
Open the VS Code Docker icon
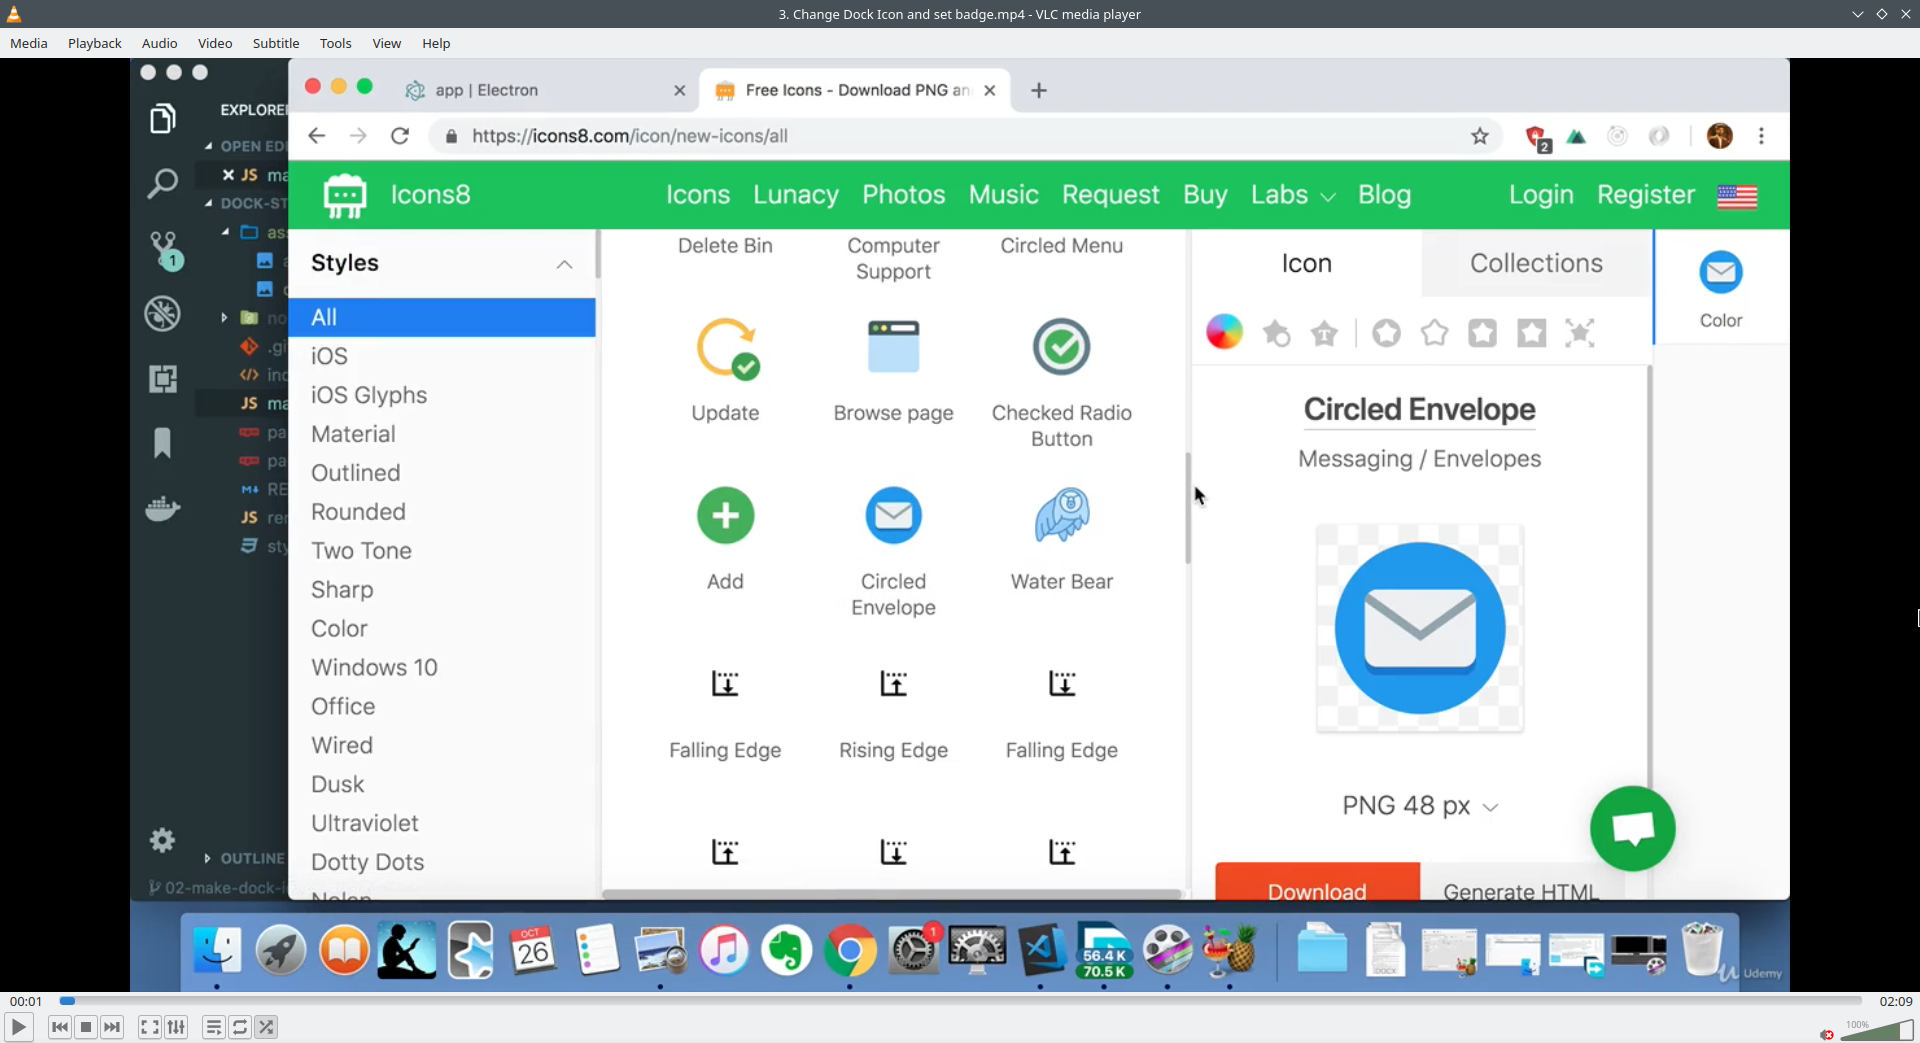click(x=162, y=508)
